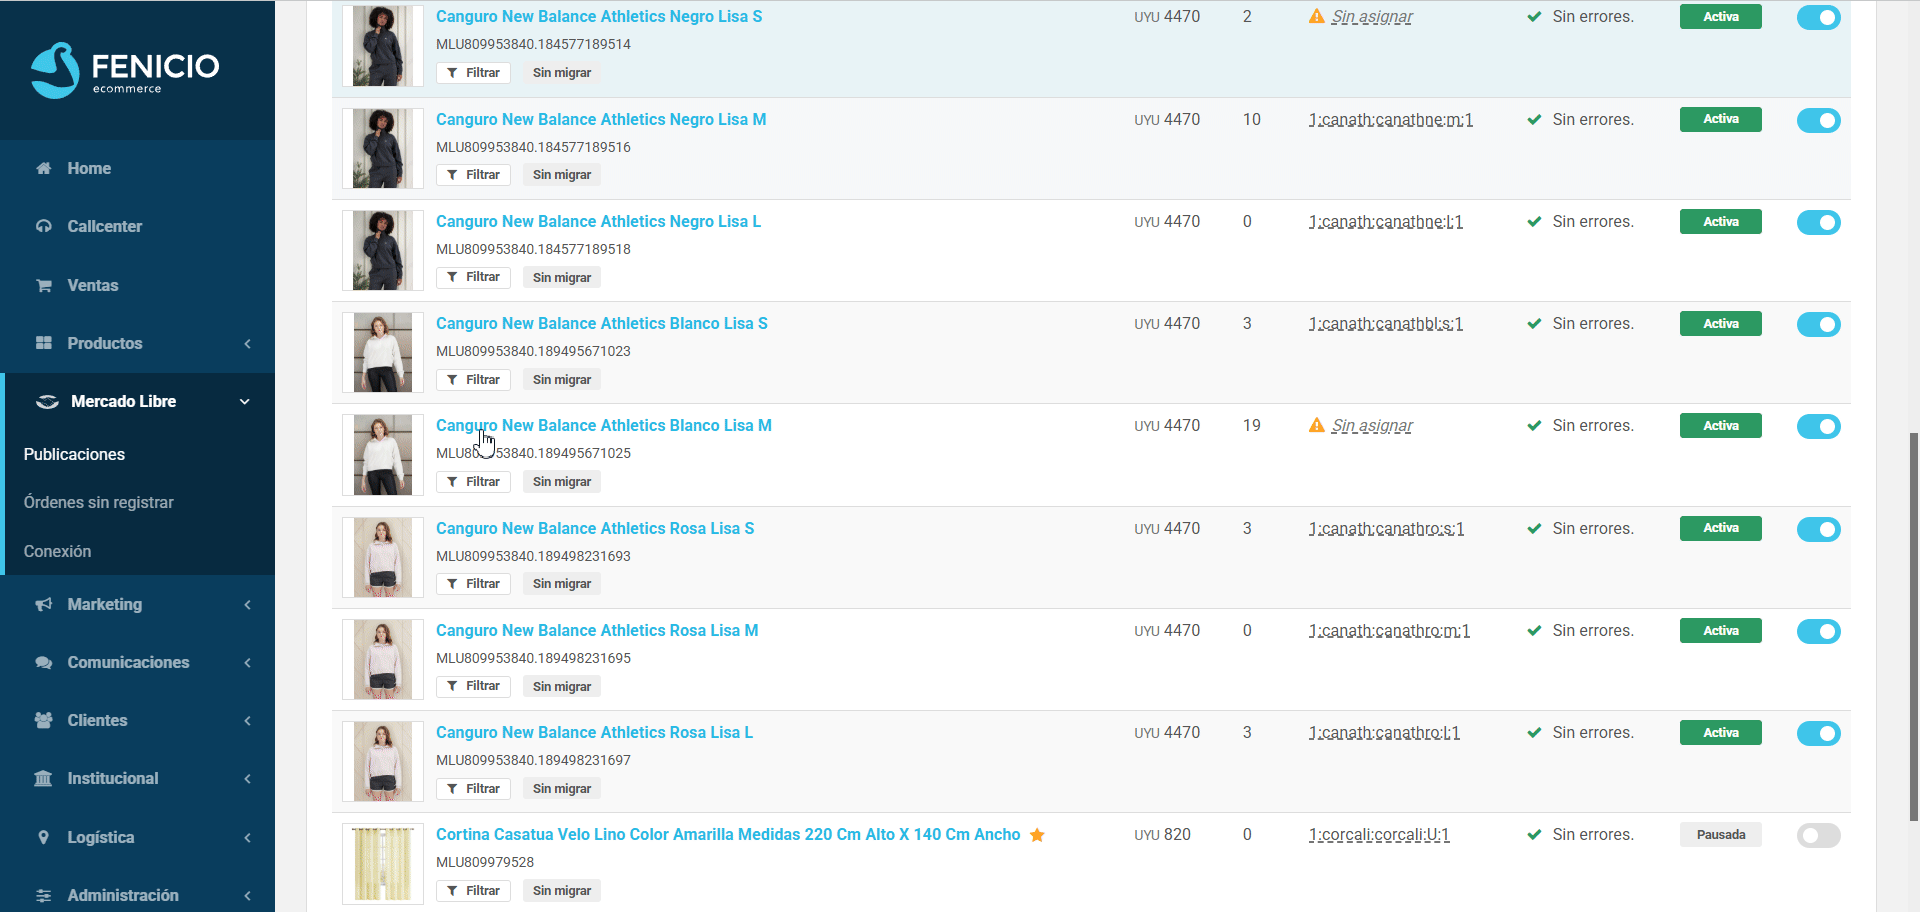Screen dimensions: 1920x912
Task: Click the Canguro Negro Lisa L product thumbnail
Action: 382,250
